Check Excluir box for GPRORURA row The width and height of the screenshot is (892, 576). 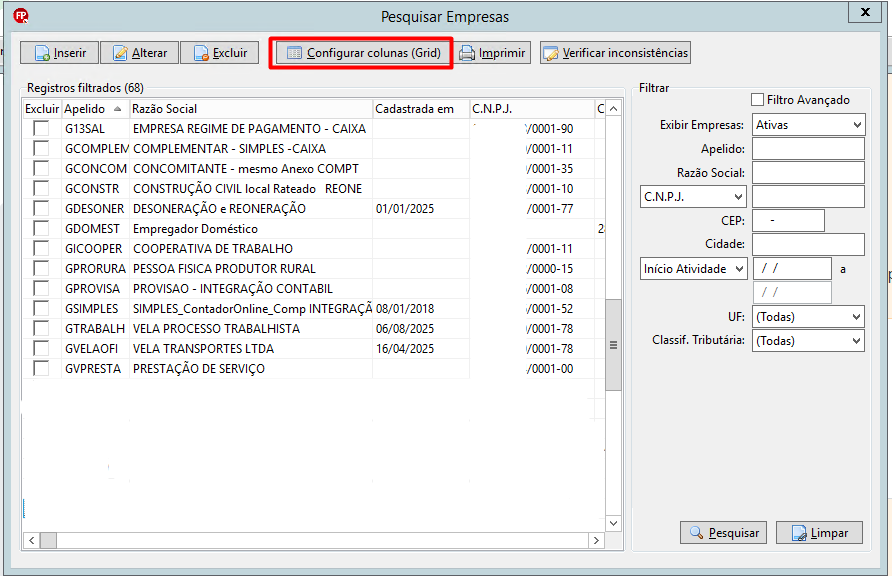41,268
